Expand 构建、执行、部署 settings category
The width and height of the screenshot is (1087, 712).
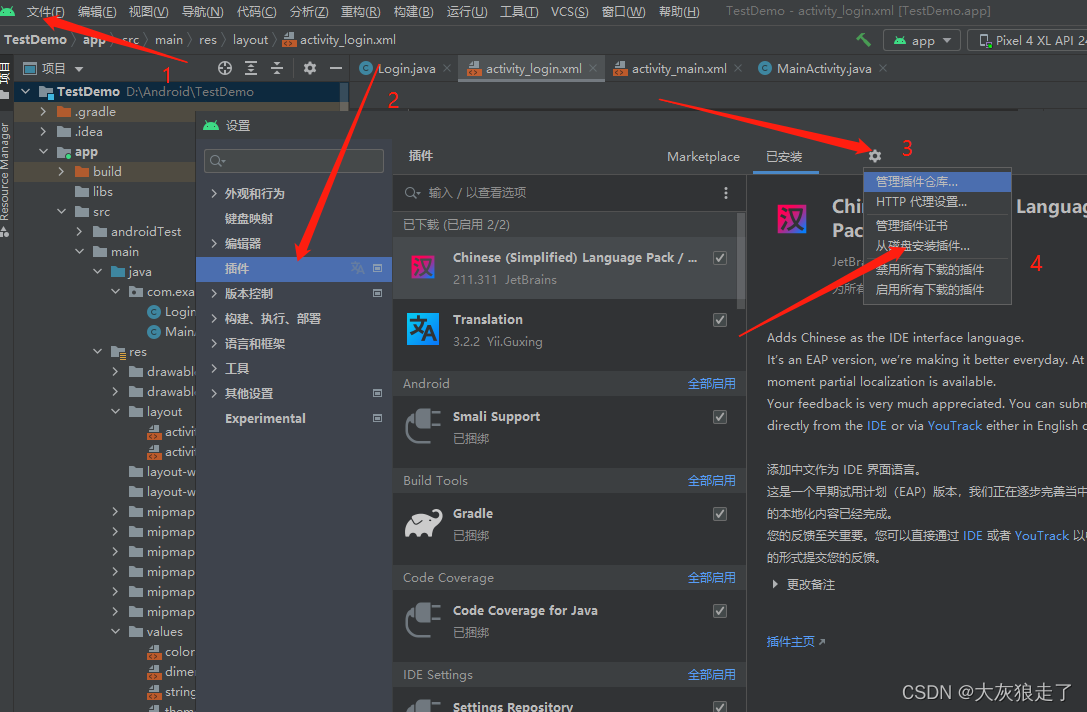(x=214, y=318)
